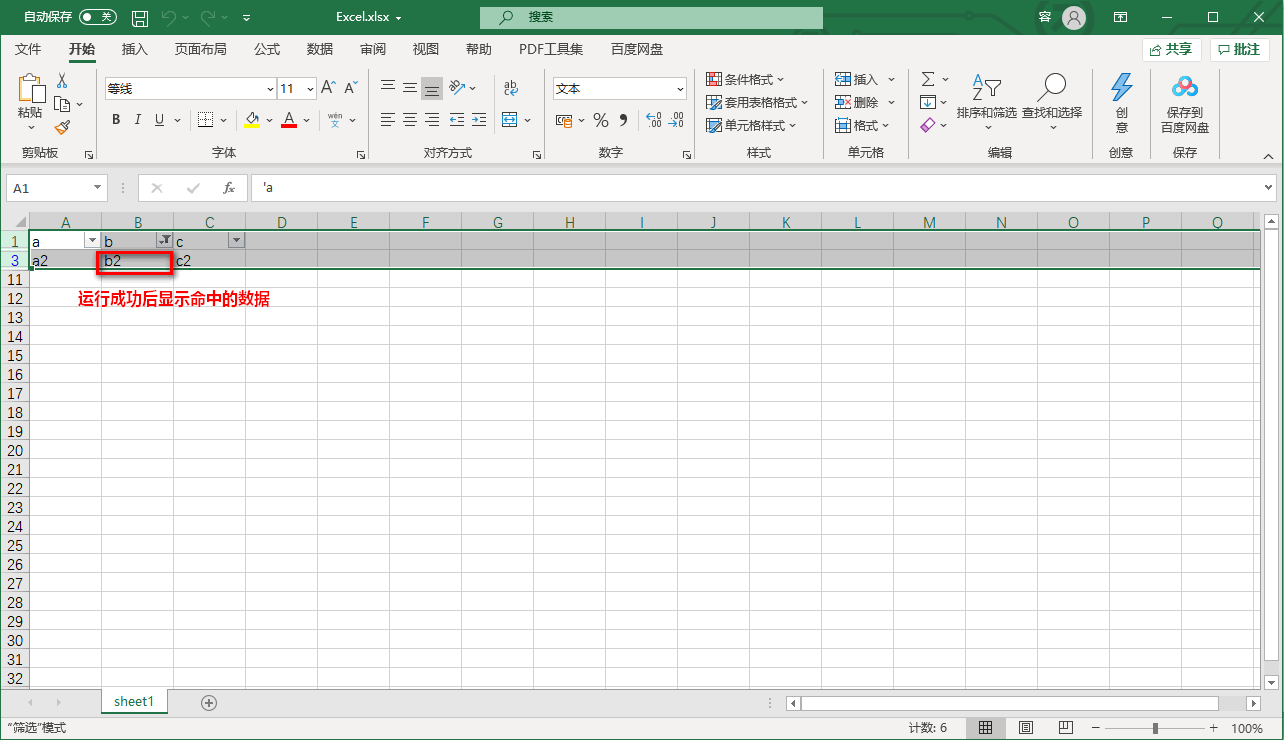
Task: Click Increase Decimal icon
Action: [x=653, y=120]
